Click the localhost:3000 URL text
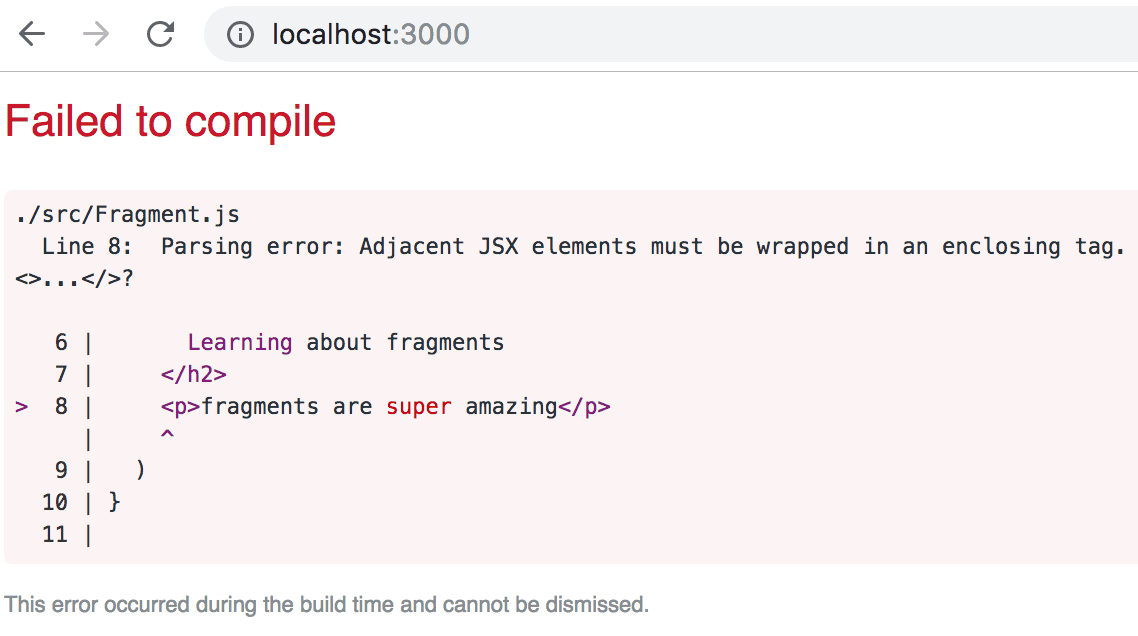 [370, 35]
